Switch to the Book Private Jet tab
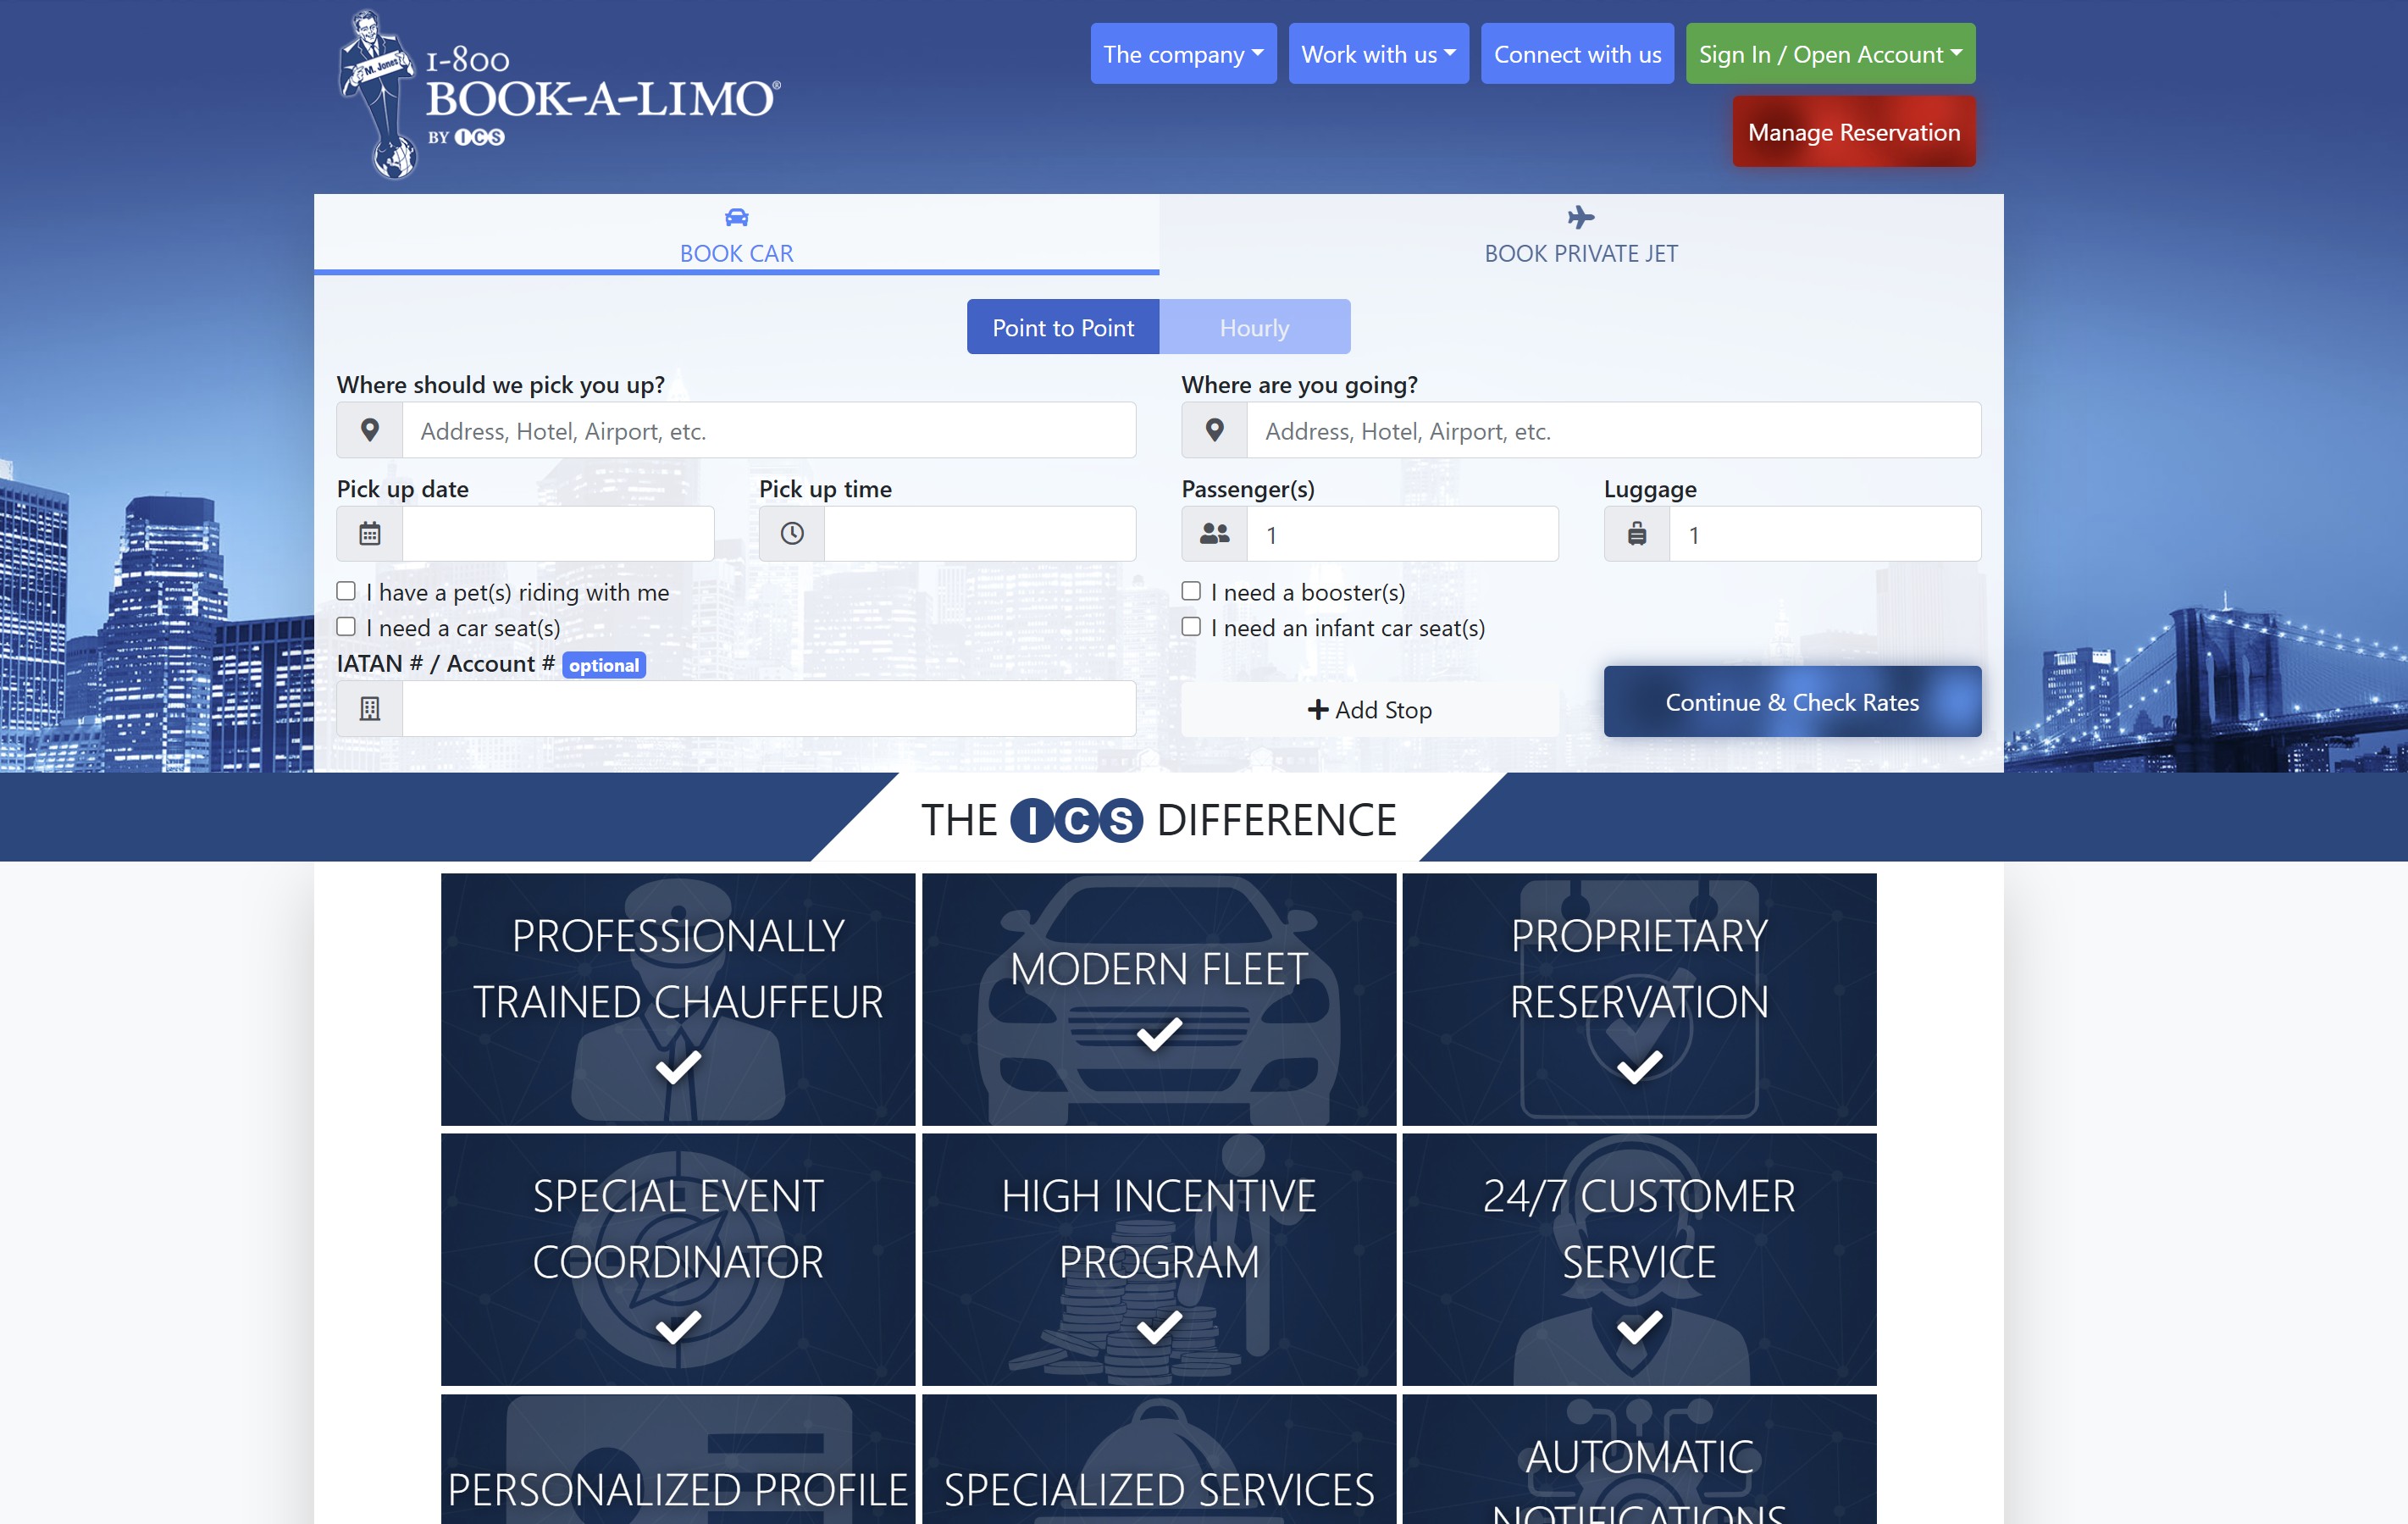The height and width of the screenshot is (1524, 2408). pyautogui.click(x=1581, y=235)
